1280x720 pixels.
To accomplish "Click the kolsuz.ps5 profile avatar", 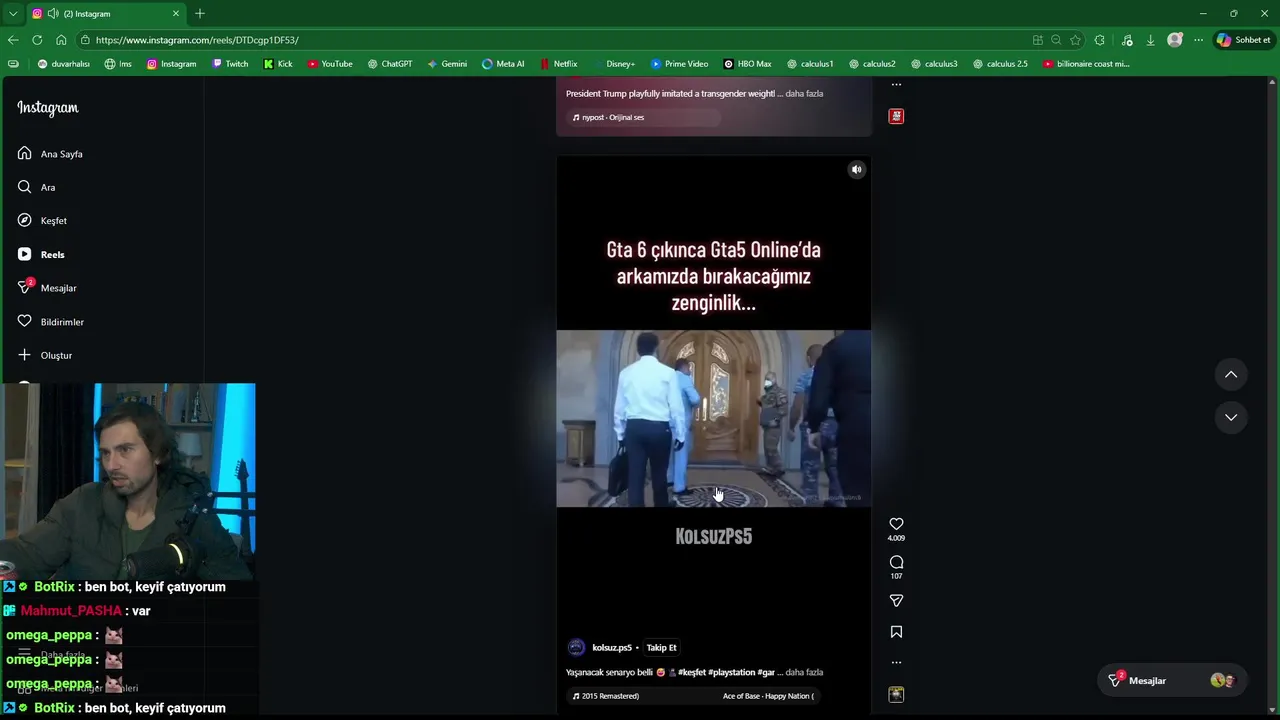I will pos(576,648).
